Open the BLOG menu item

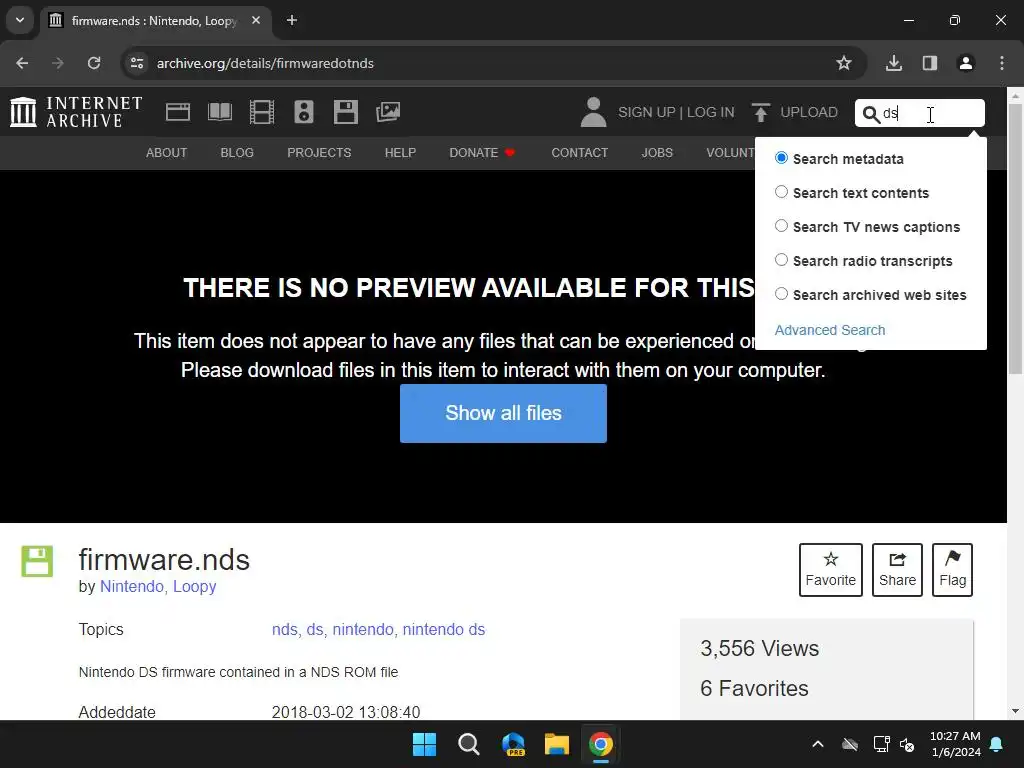pos(237,153)
